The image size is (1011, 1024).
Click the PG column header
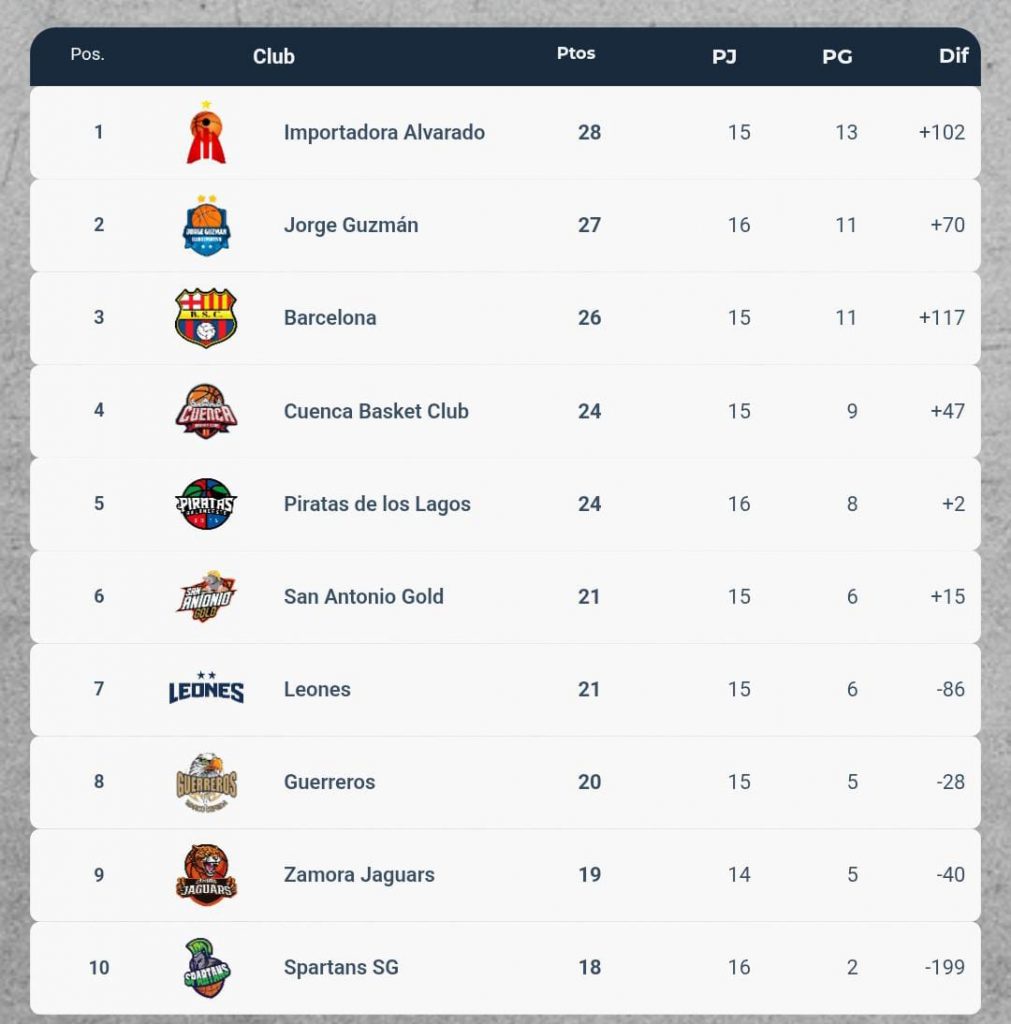[x=837, y=57]
